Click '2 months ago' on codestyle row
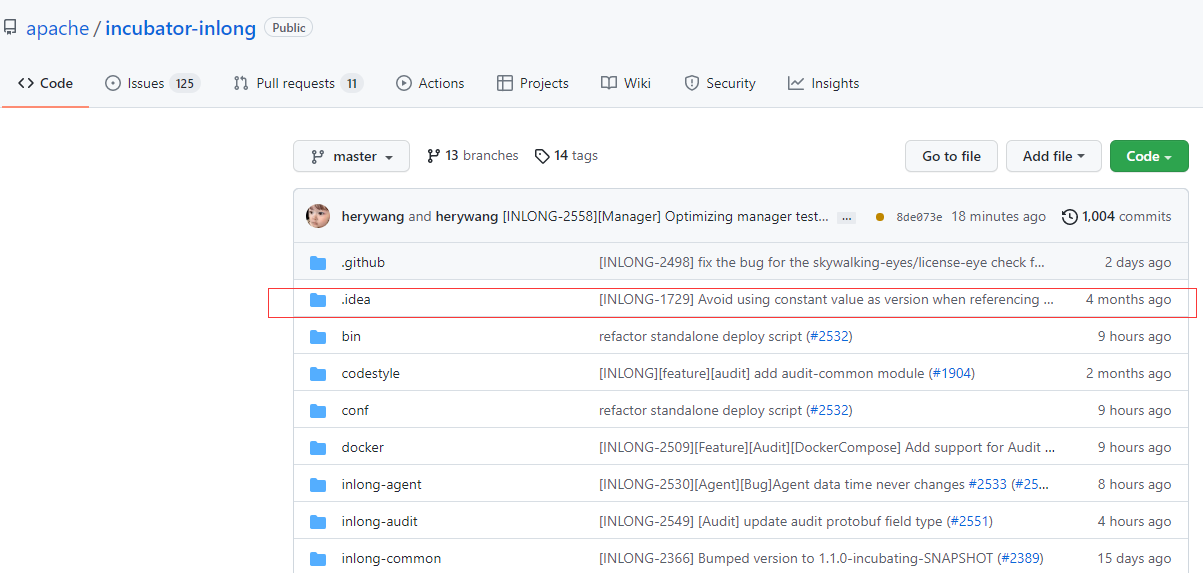 click(x=1128, y=374)
